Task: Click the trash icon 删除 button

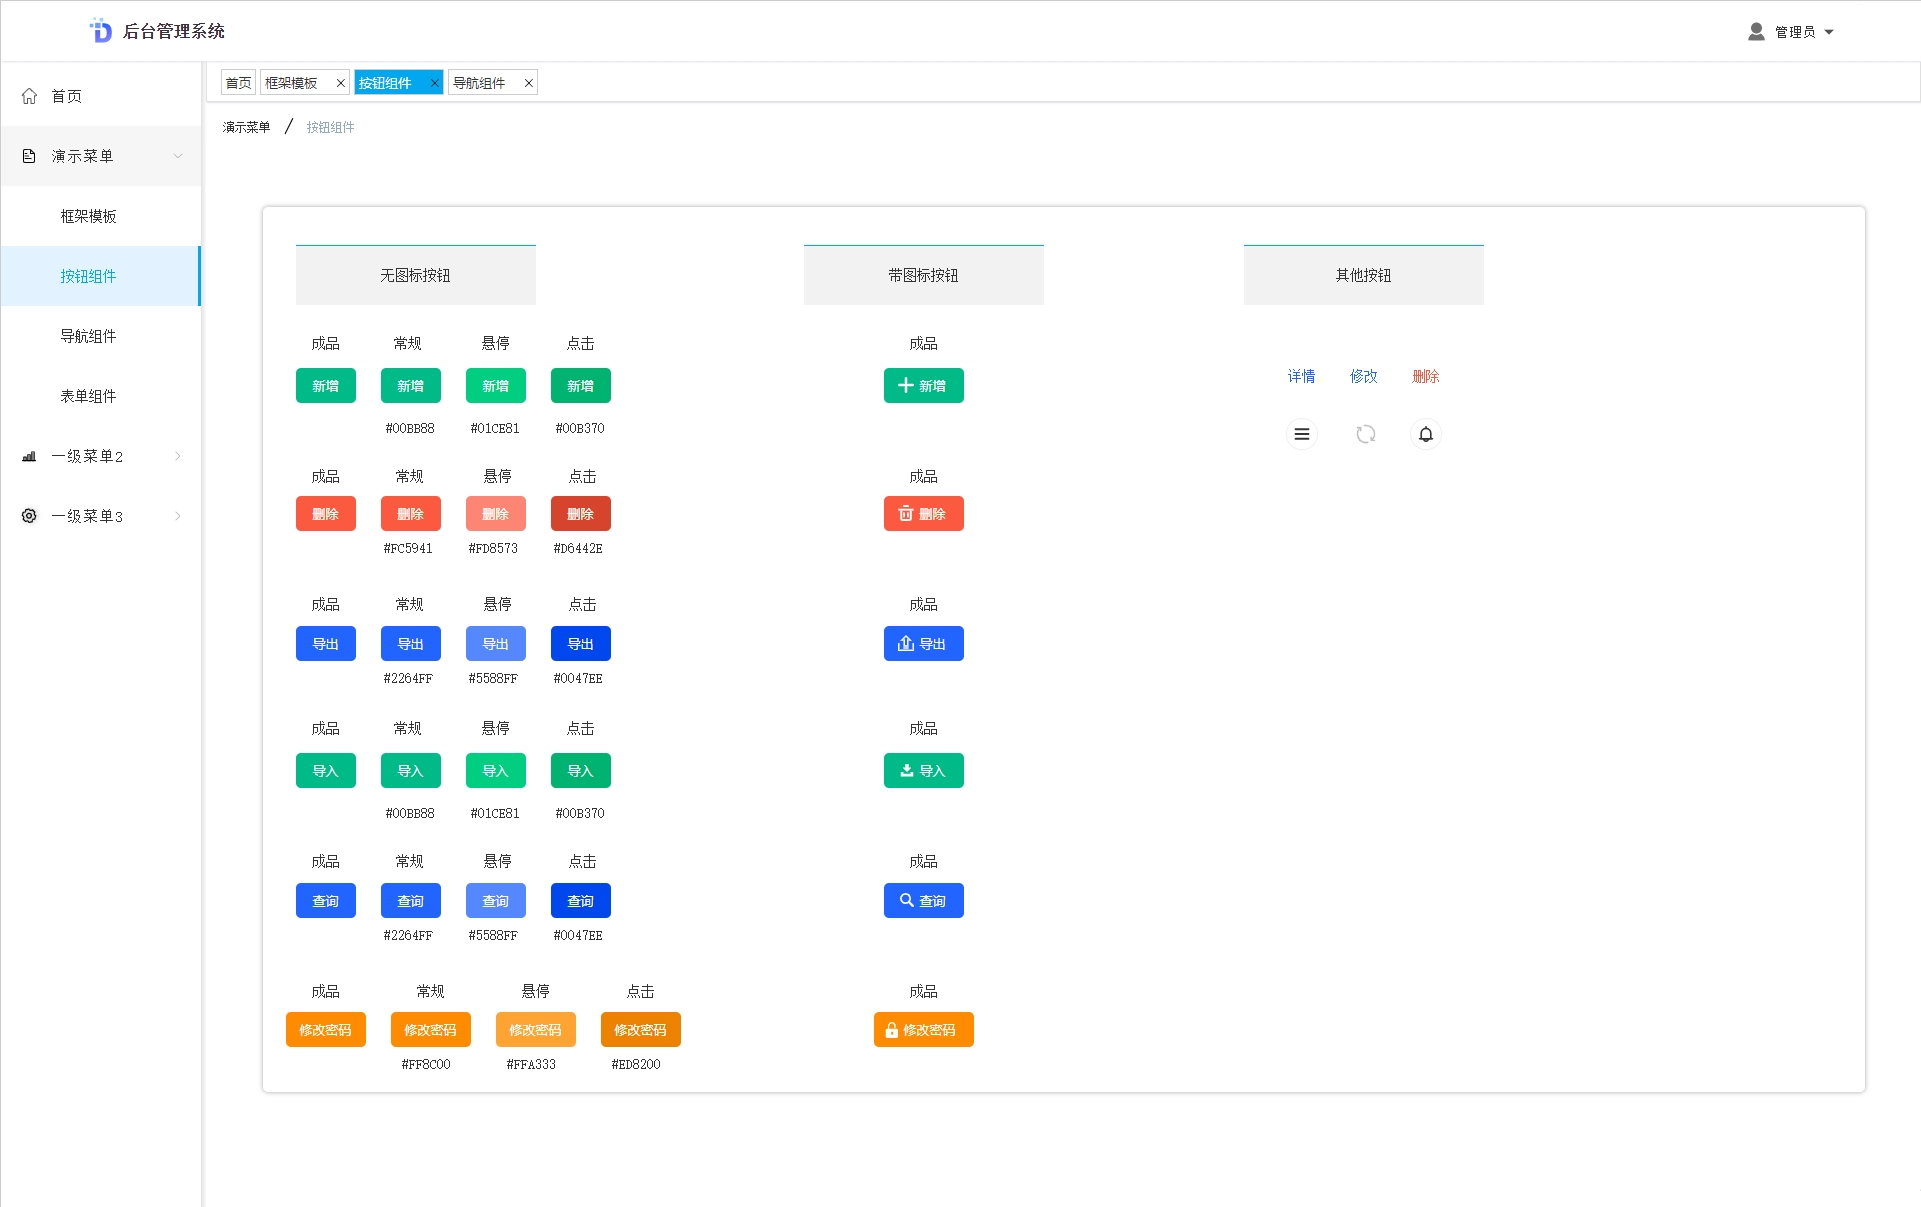Action: click(924, 514)
